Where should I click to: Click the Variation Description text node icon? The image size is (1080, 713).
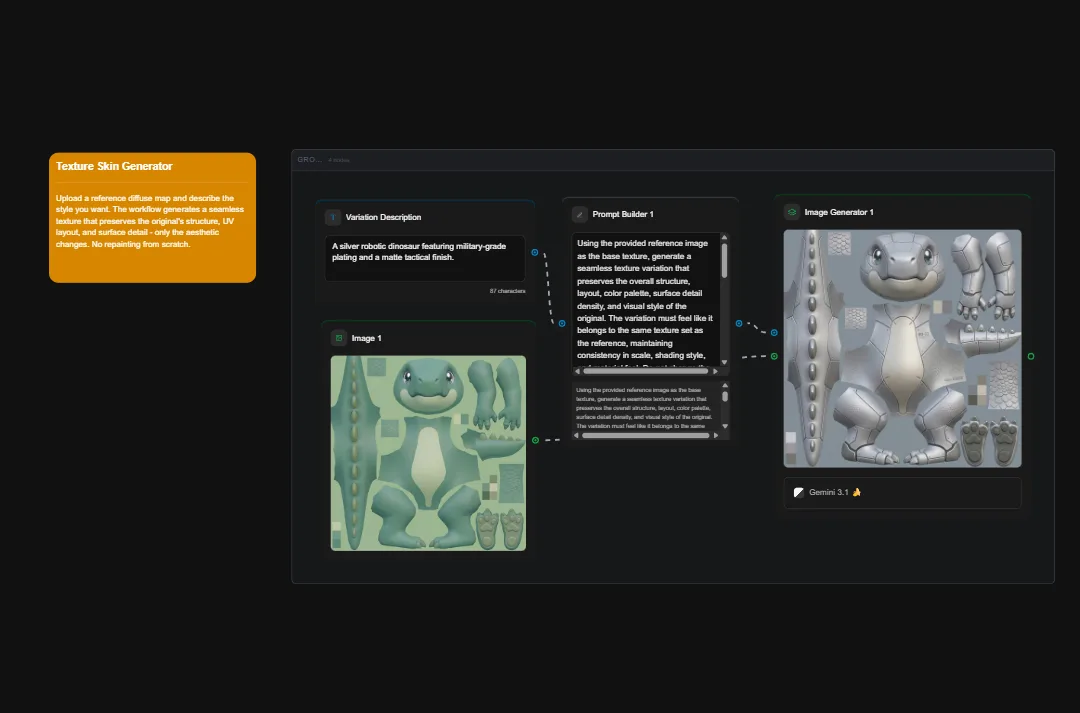tap(333, 217)
